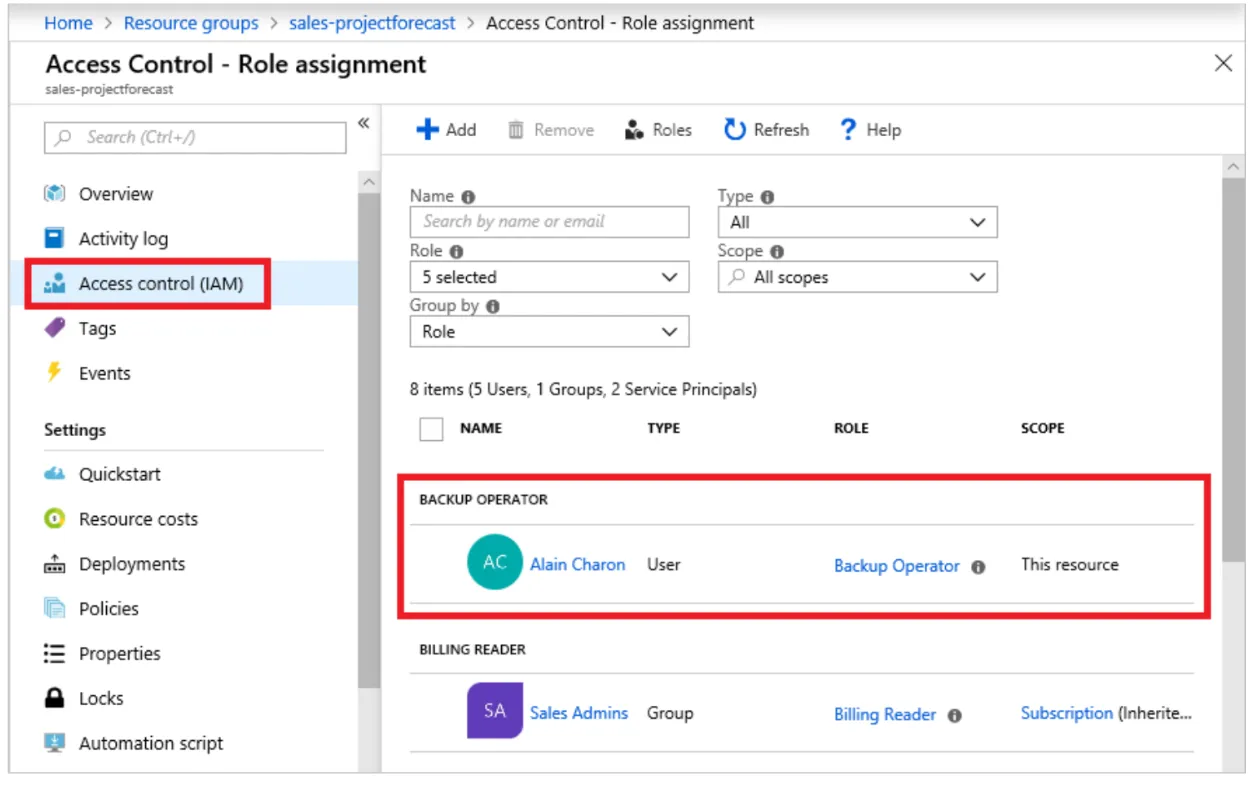1260x789 pixels.
Task: Tick the select-all checkbox beside NAME
Action: pos(431,429)
